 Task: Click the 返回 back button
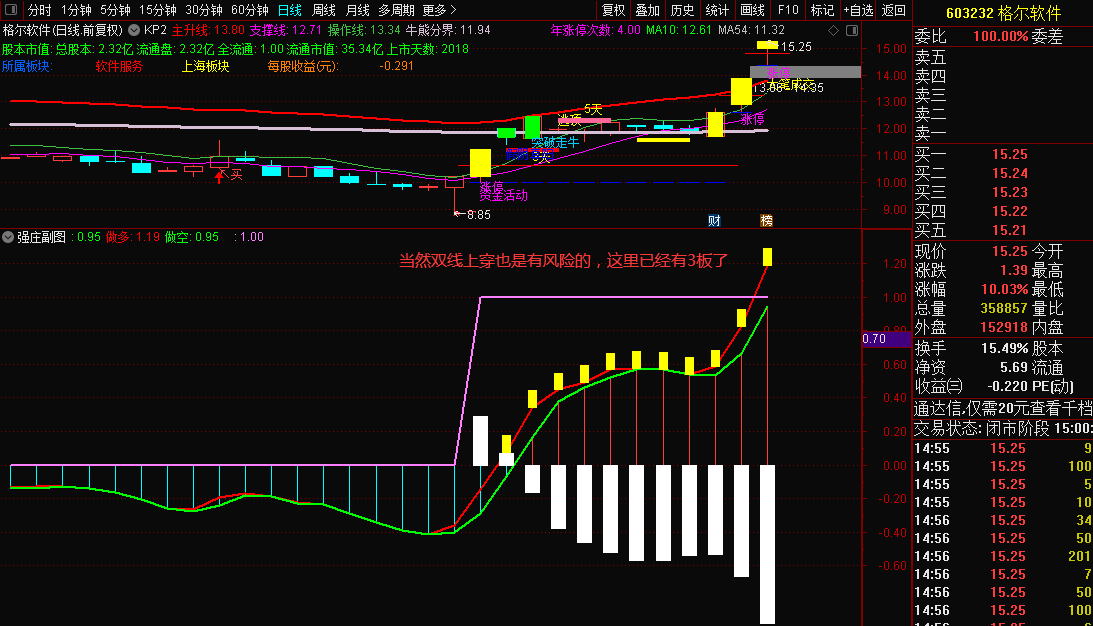(894, 10)
